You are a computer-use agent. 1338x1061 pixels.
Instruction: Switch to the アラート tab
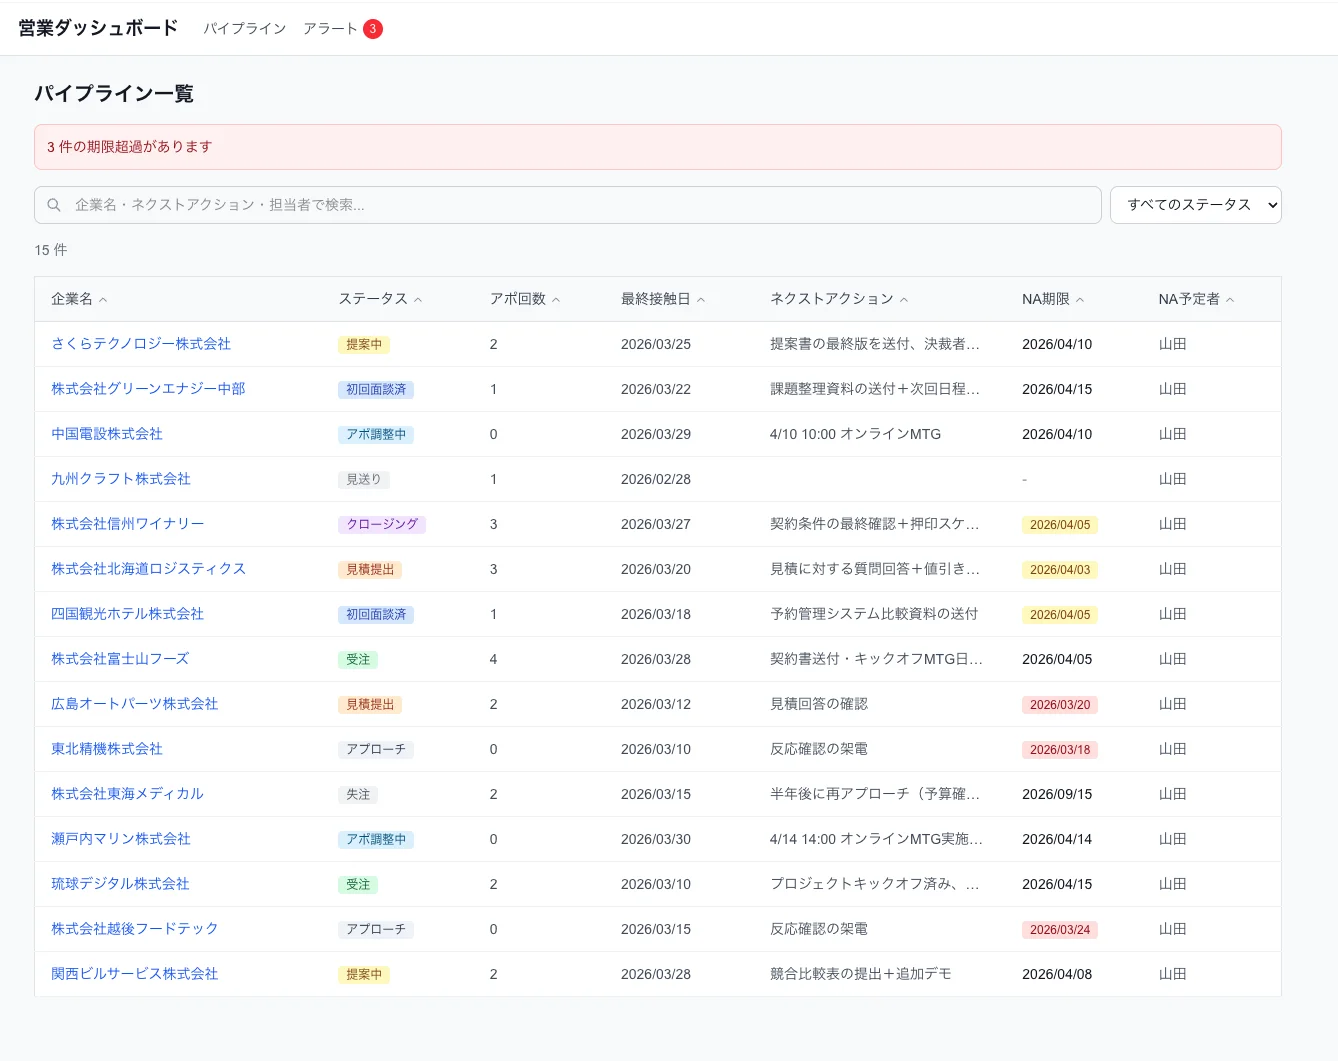tap(330, 29)
